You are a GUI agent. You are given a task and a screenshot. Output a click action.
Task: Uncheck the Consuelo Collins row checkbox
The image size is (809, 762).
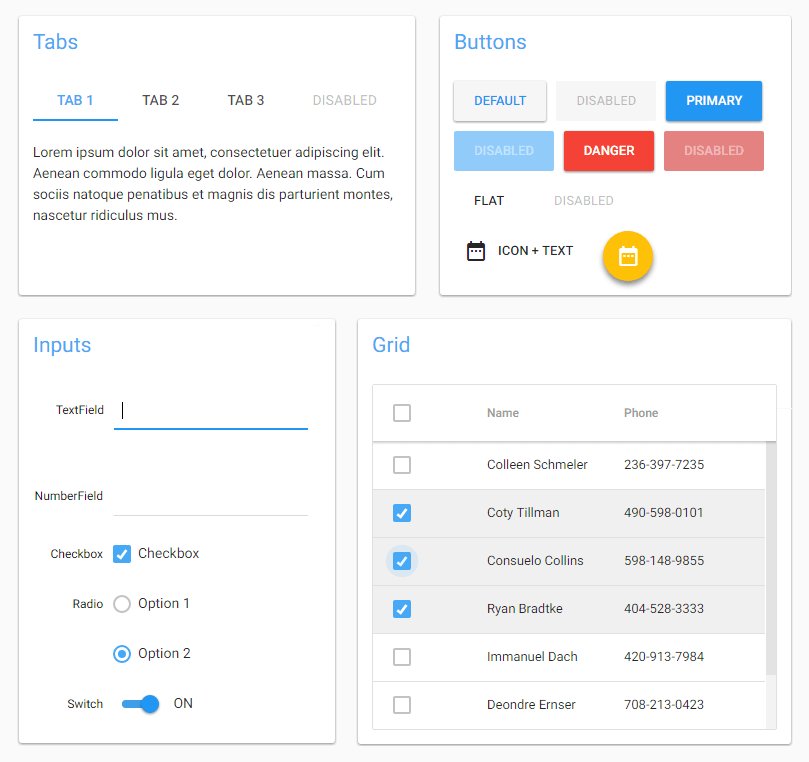402,561
